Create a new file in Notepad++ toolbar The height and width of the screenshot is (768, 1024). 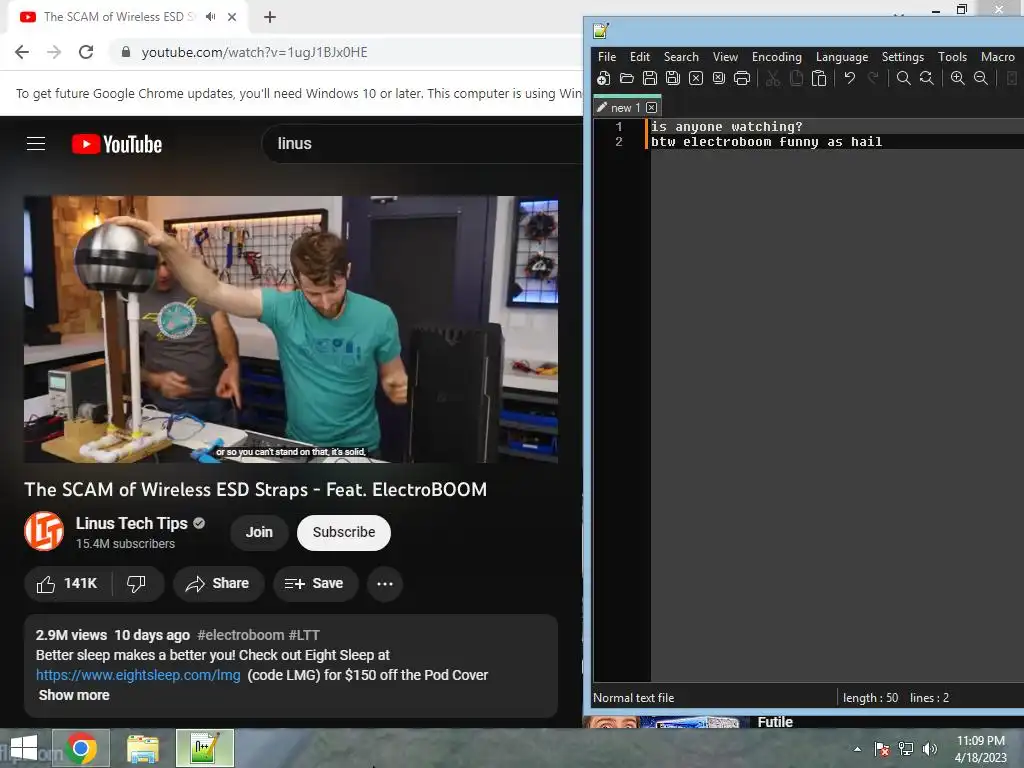click(x=603, y=78)
